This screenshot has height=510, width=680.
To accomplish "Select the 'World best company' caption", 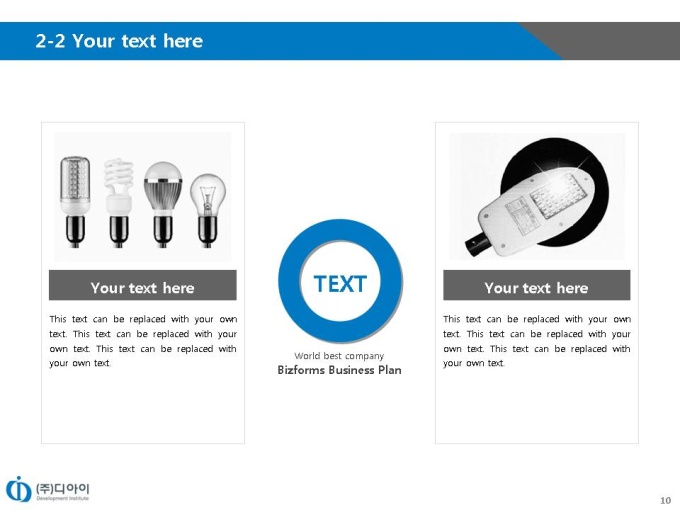I will [339, 356].
